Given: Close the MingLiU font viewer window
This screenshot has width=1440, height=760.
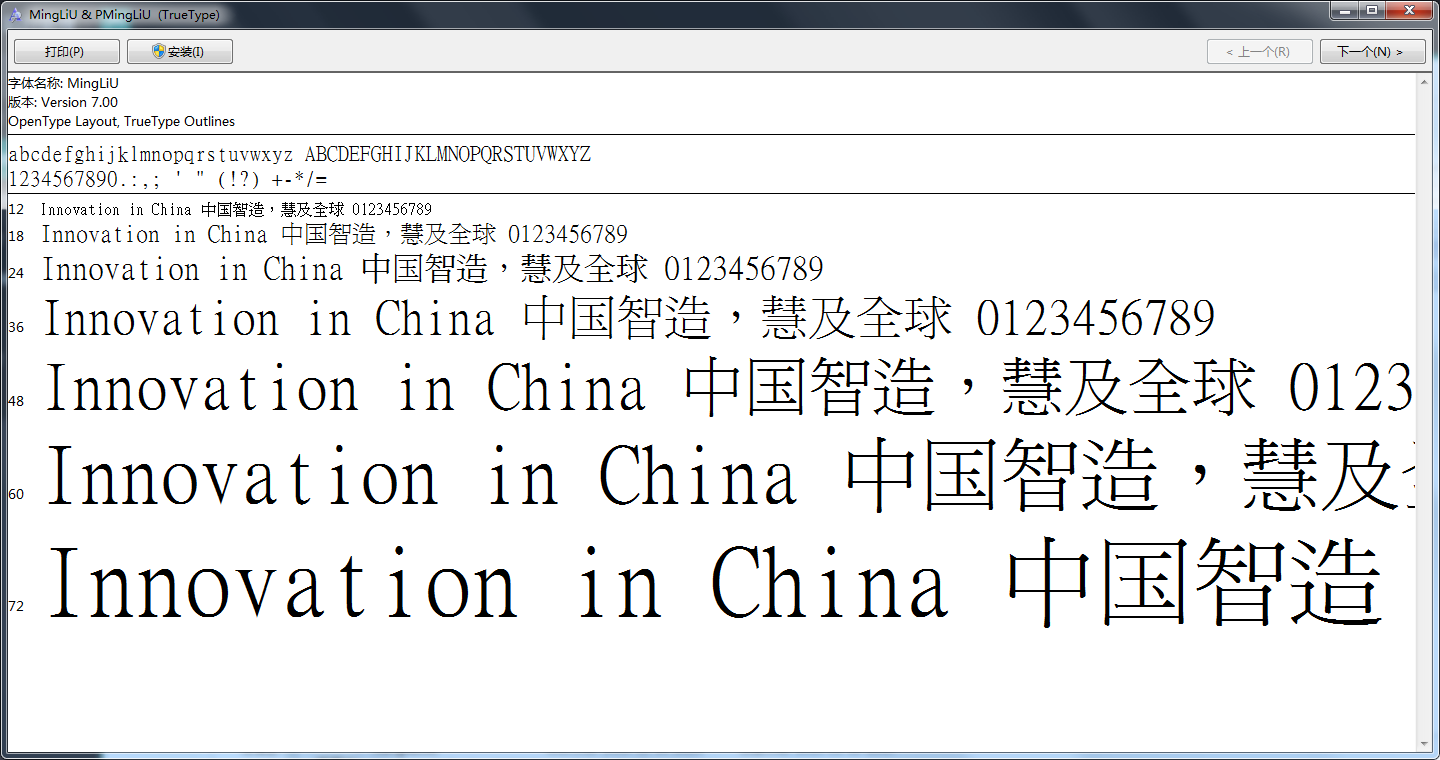Looking at the screenshot, I should (x=1410, y=10).
